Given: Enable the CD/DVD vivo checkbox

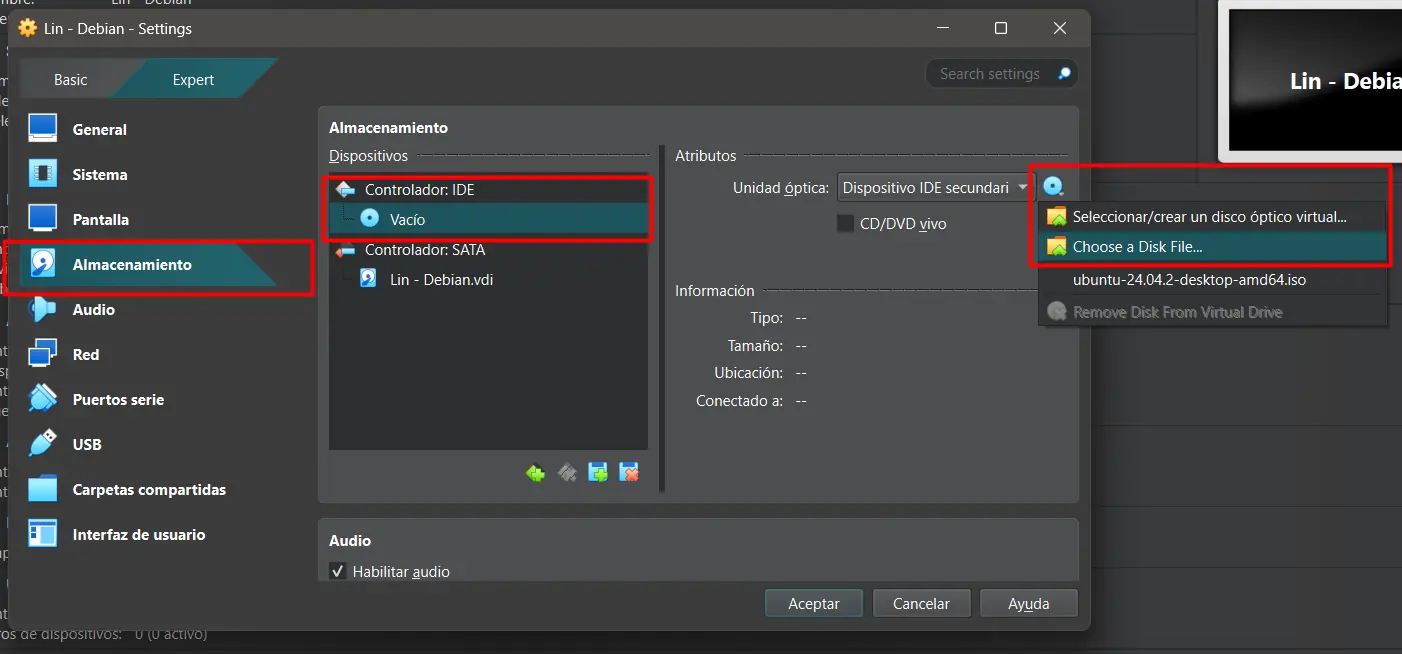Looking at the screenshot, I should tap(846, 224).
